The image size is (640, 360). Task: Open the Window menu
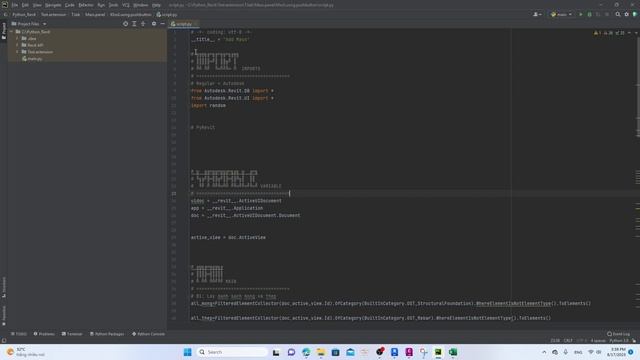tap(141, 5)
